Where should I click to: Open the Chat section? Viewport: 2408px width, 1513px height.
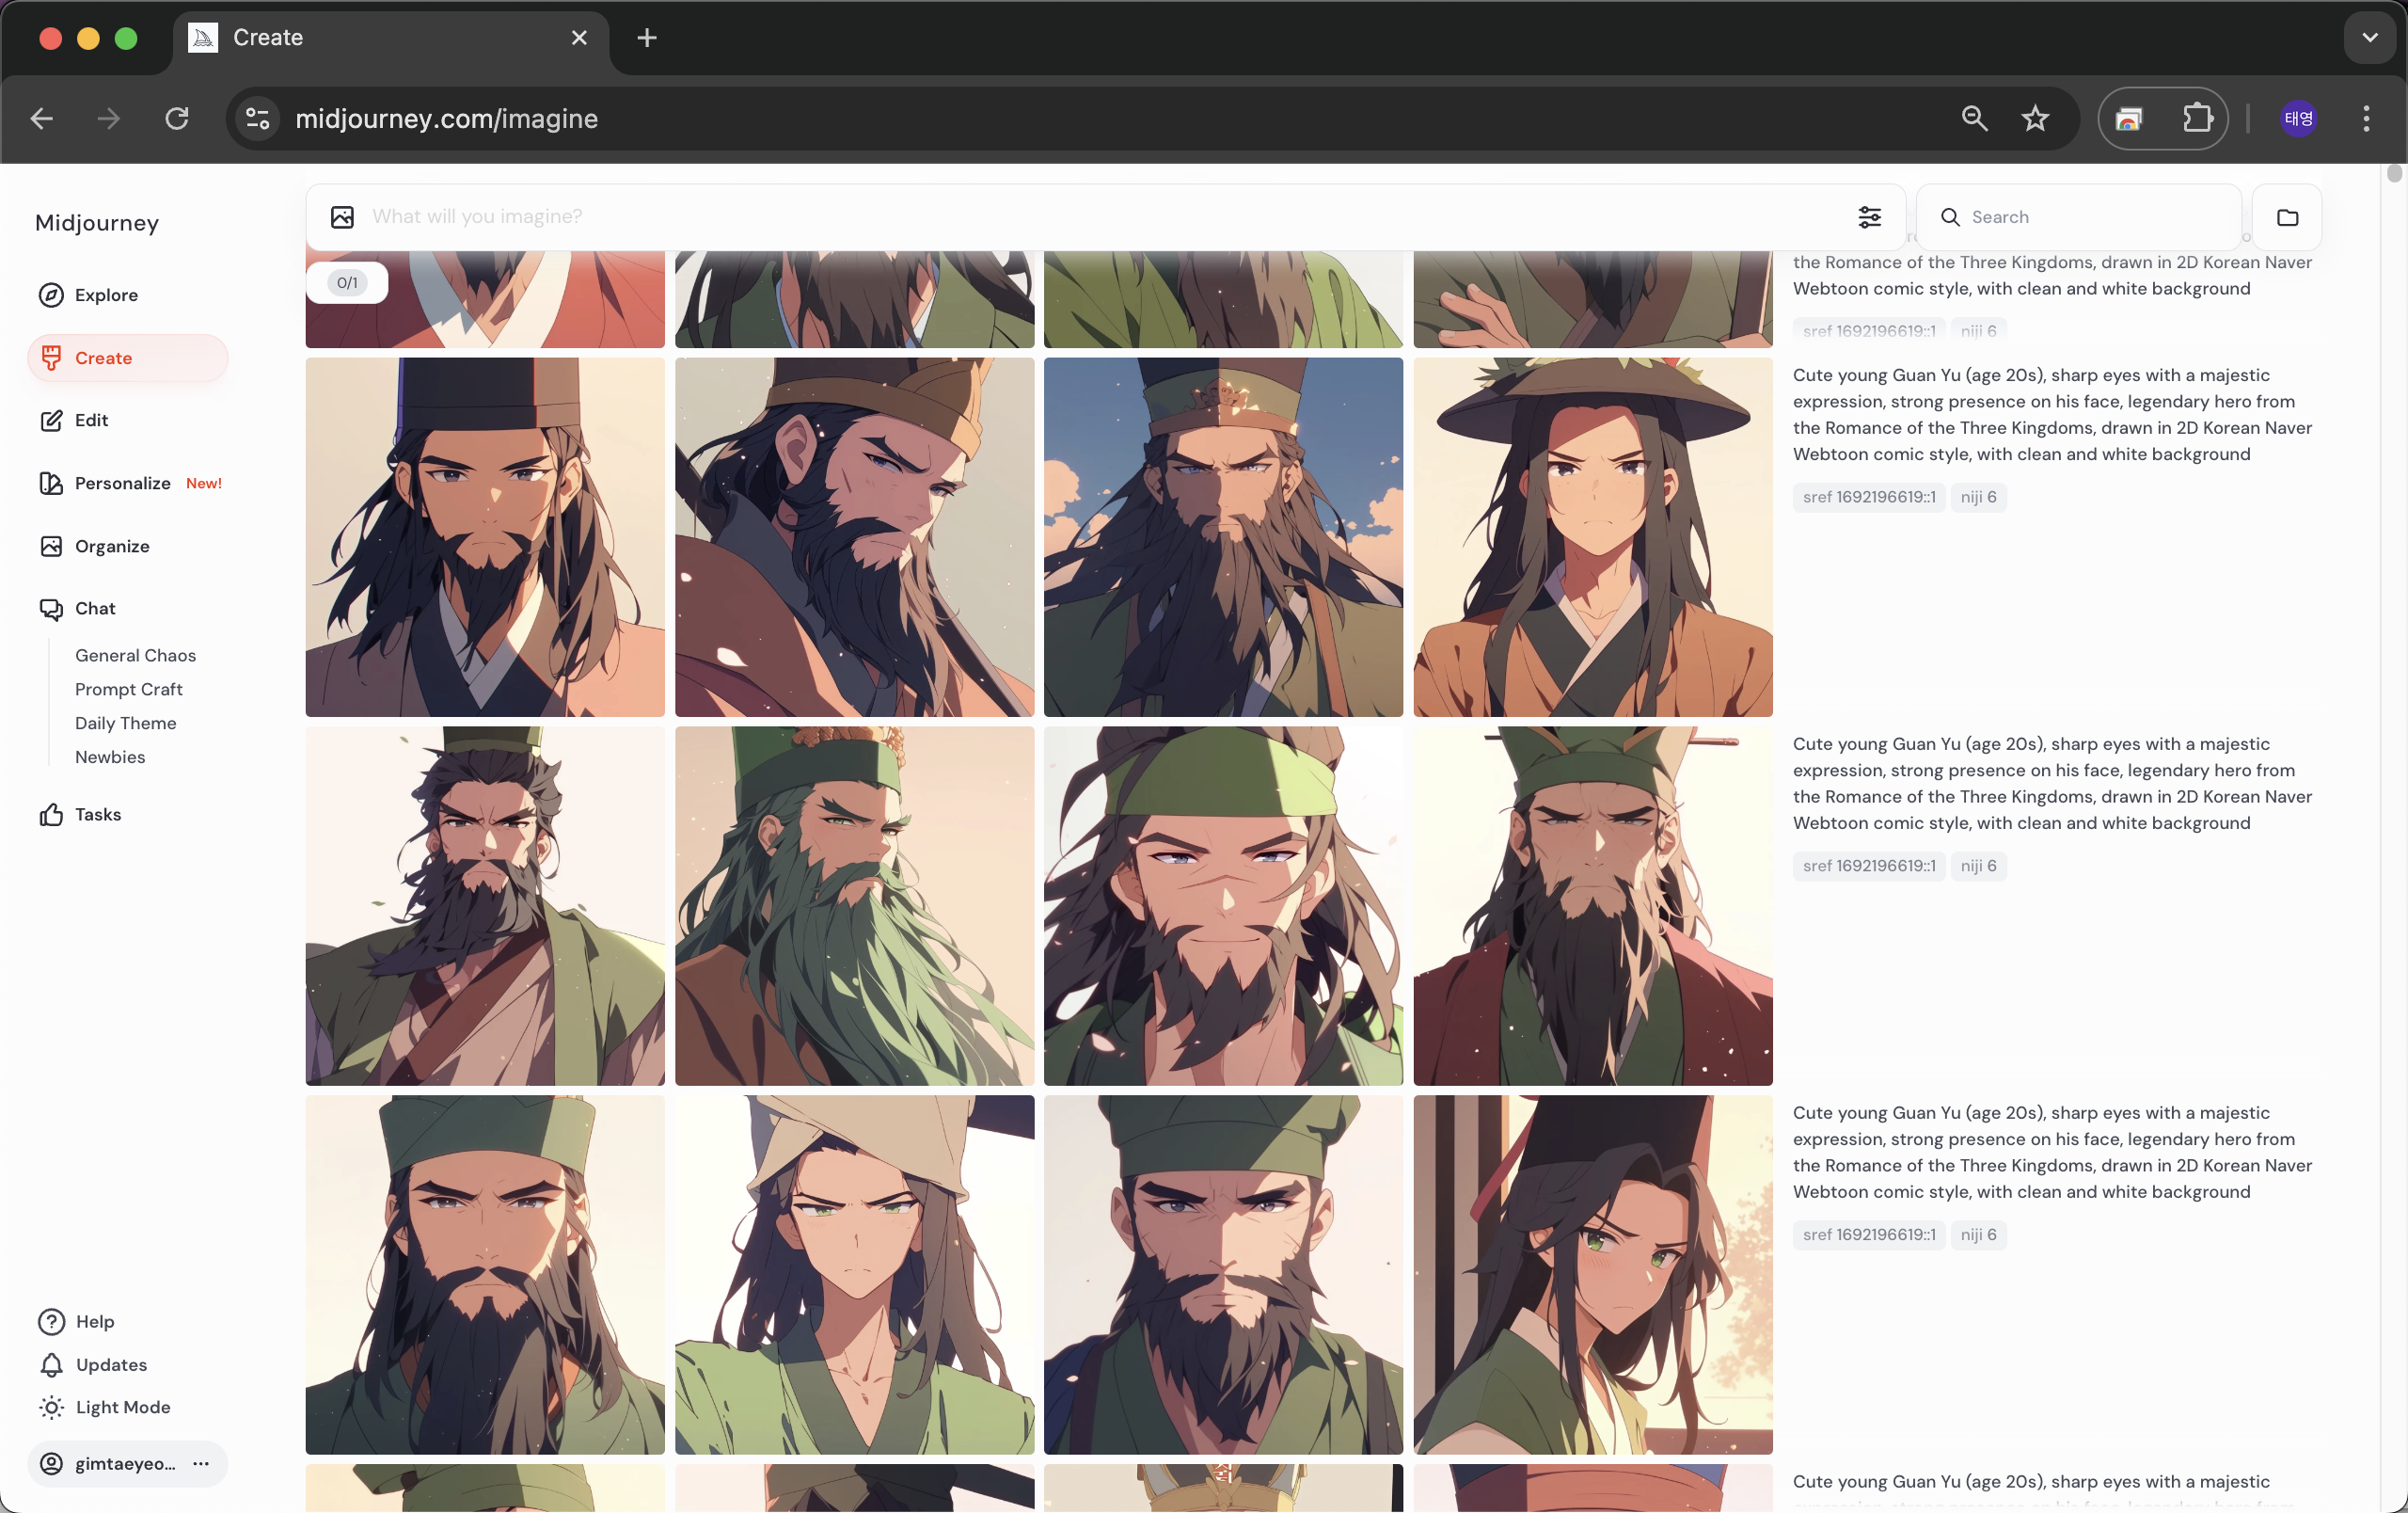tap(95, 608)
